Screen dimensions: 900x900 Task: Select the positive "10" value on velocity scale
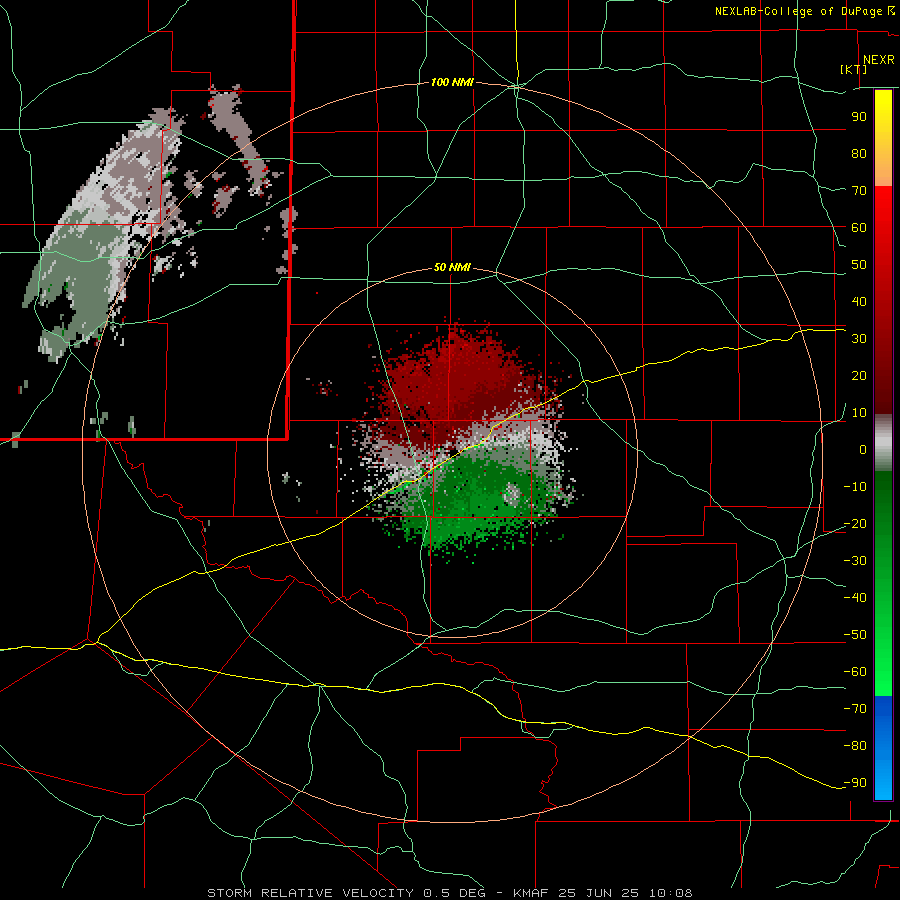(859, 413)
